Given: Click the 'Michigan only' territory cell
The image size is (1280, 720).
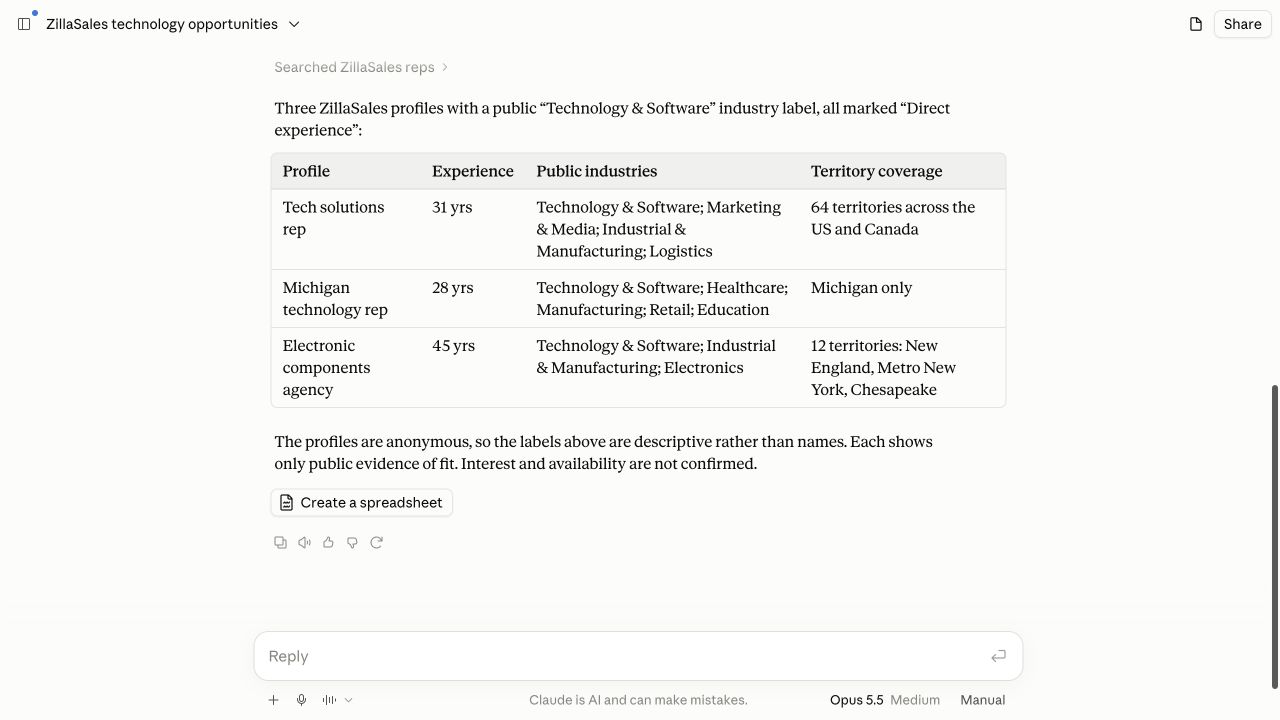Looking at the screenshot, I should coord(904,298).
